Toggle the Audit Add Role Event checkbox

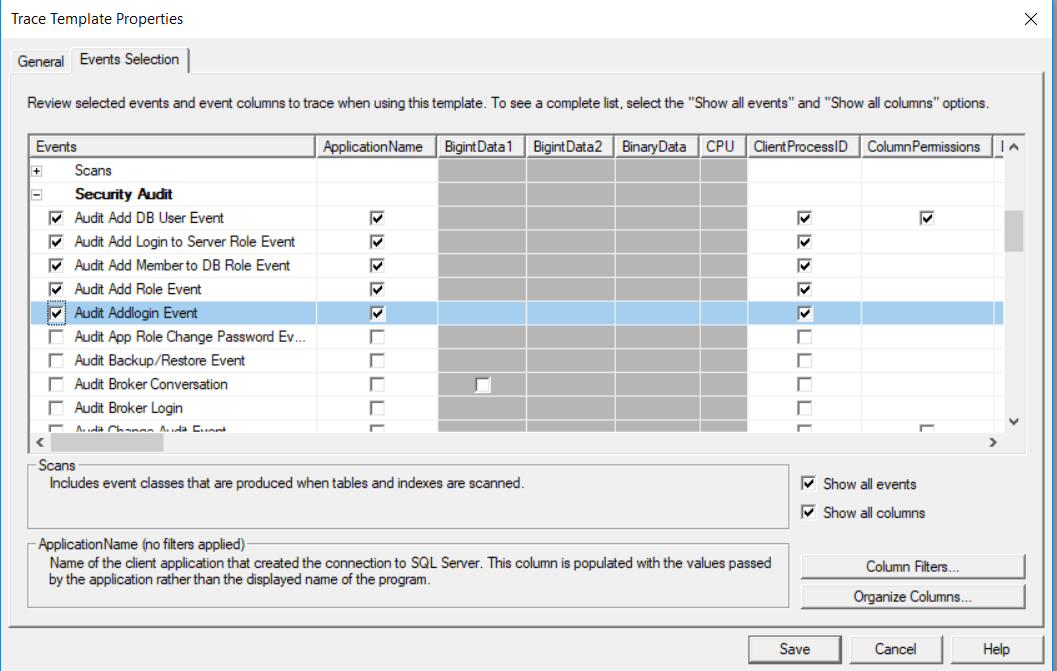click(57, 289)
